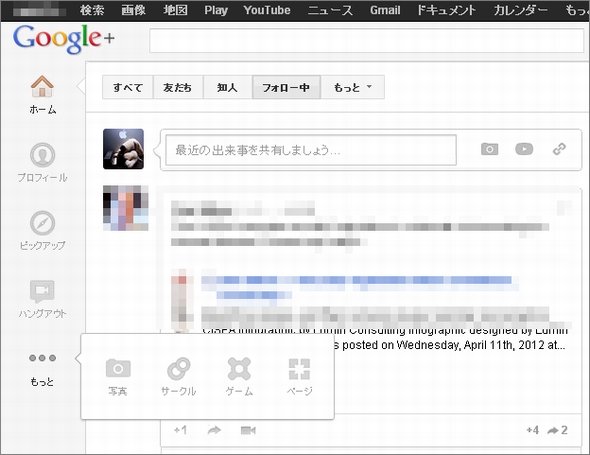The image size is (590, 455).
Task: Share the post with arrow icon
Action: tap(214, 430)
